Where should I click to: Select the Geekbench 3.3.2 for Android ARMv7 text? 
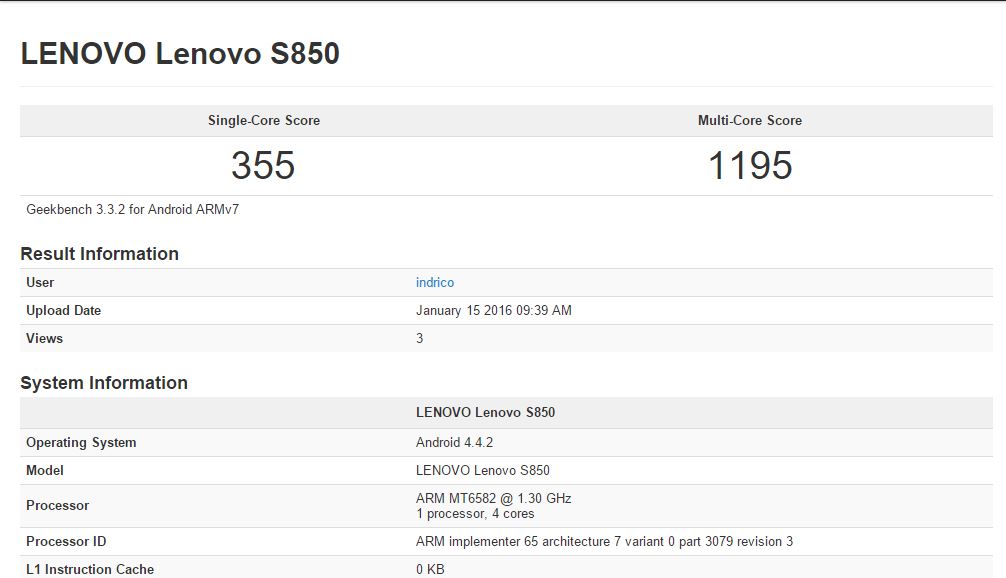(132, 209)
